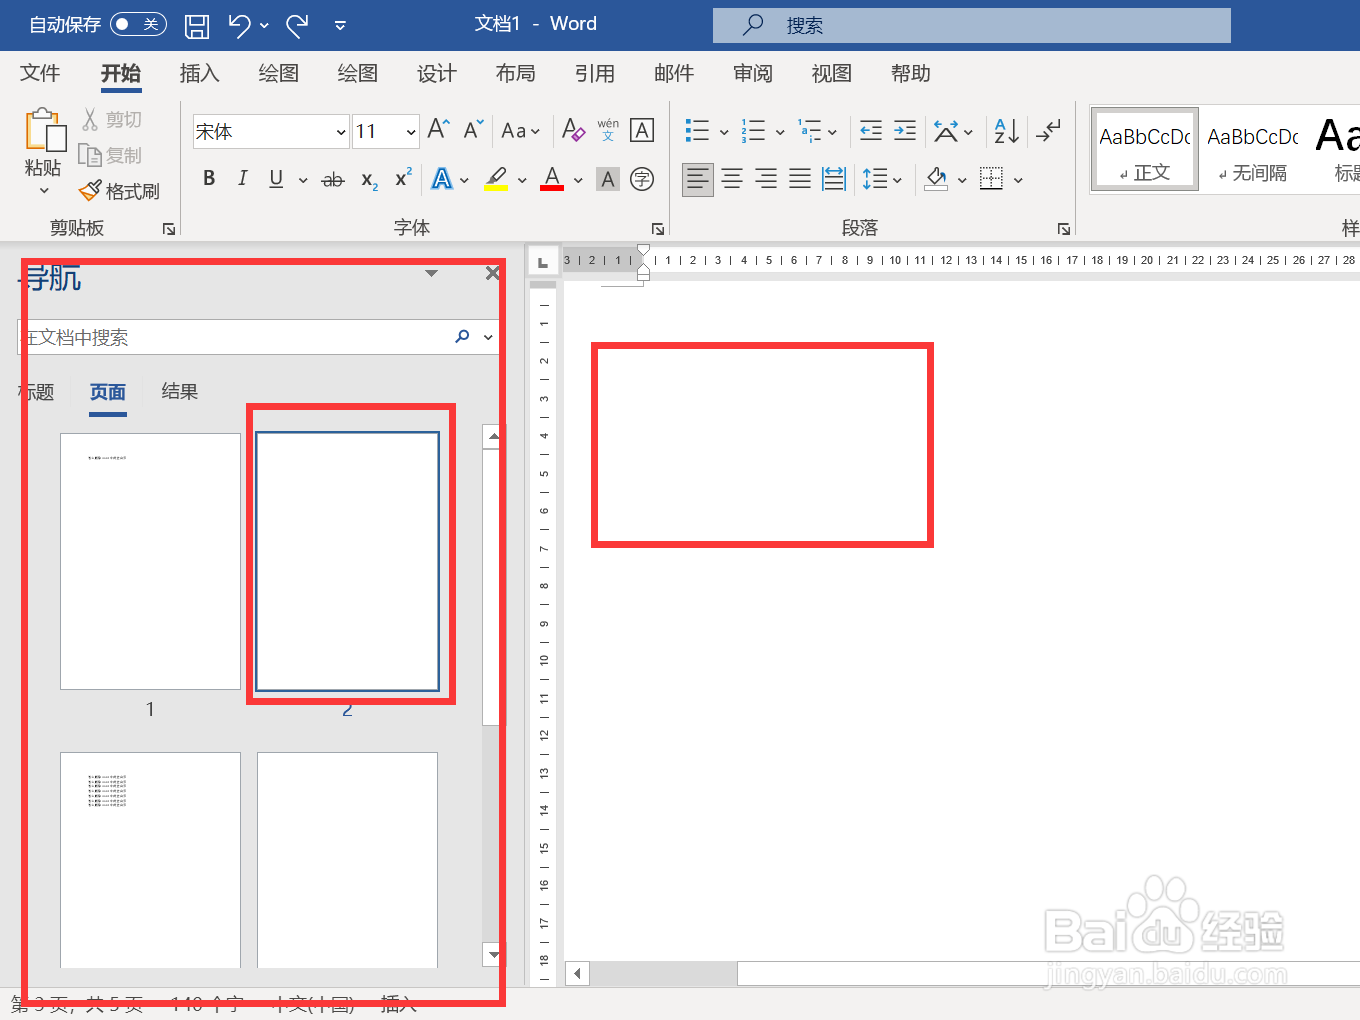Viewport: 1360px width, 1020px height.
Task: Switch to the 布局 ribbon tab
Action: (516, 73)
